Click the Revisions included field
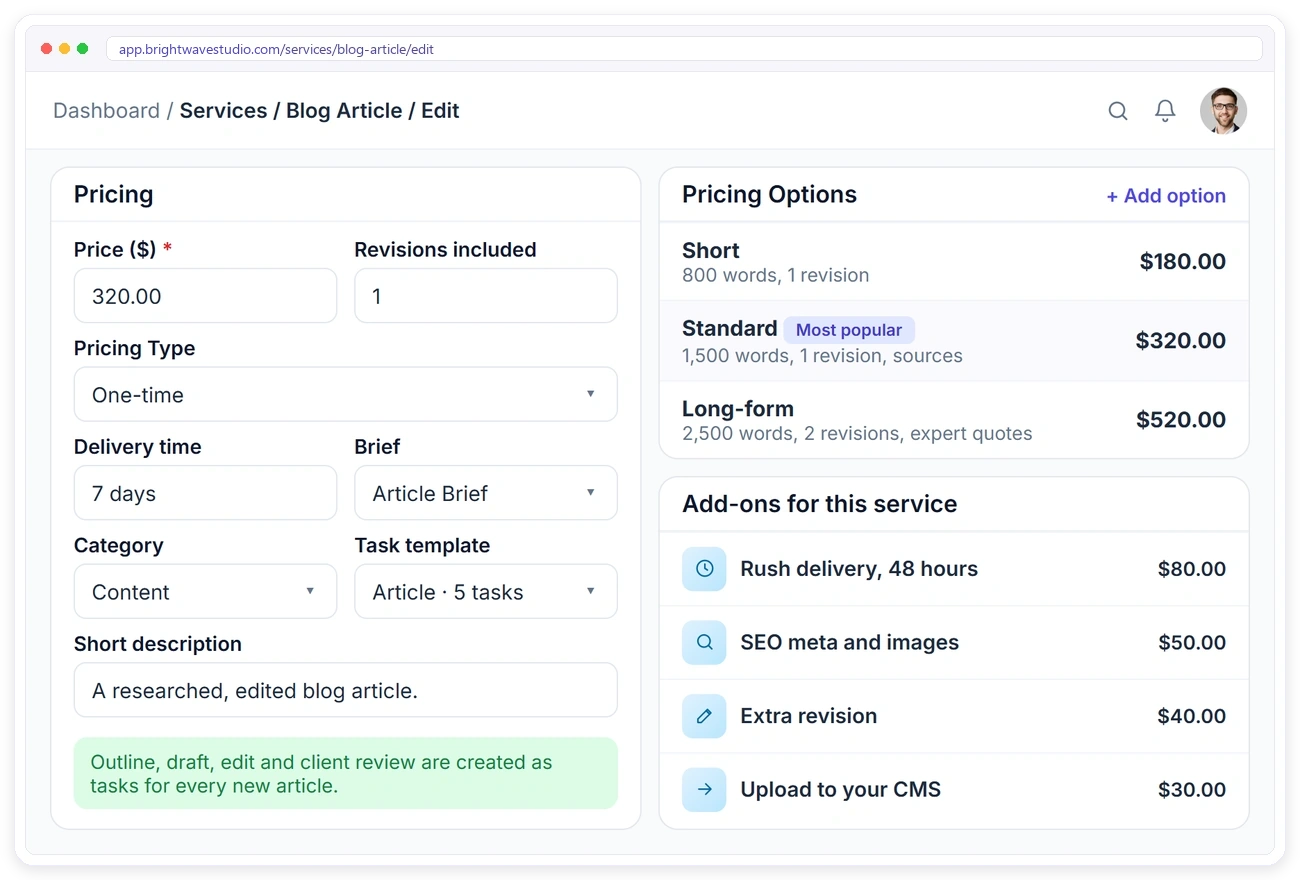This screenshot has height=880, width=1300. pyautogui.click(x=486, y=296)
